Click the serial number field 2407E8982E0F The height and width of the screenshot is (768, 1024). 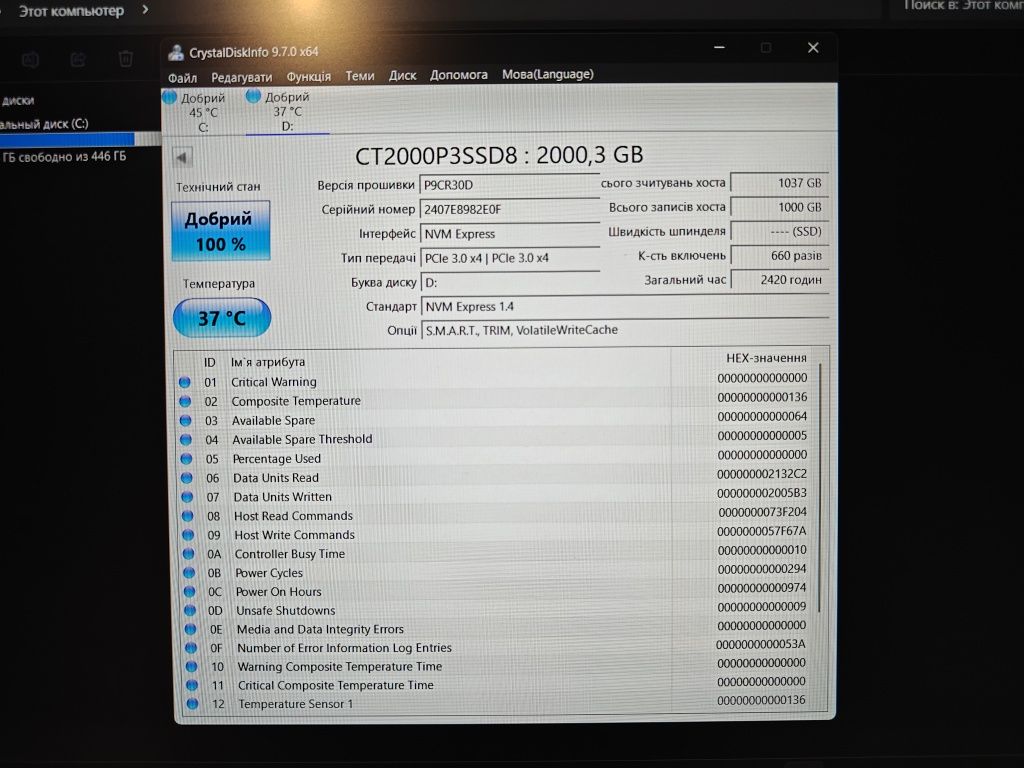point(509,209)
